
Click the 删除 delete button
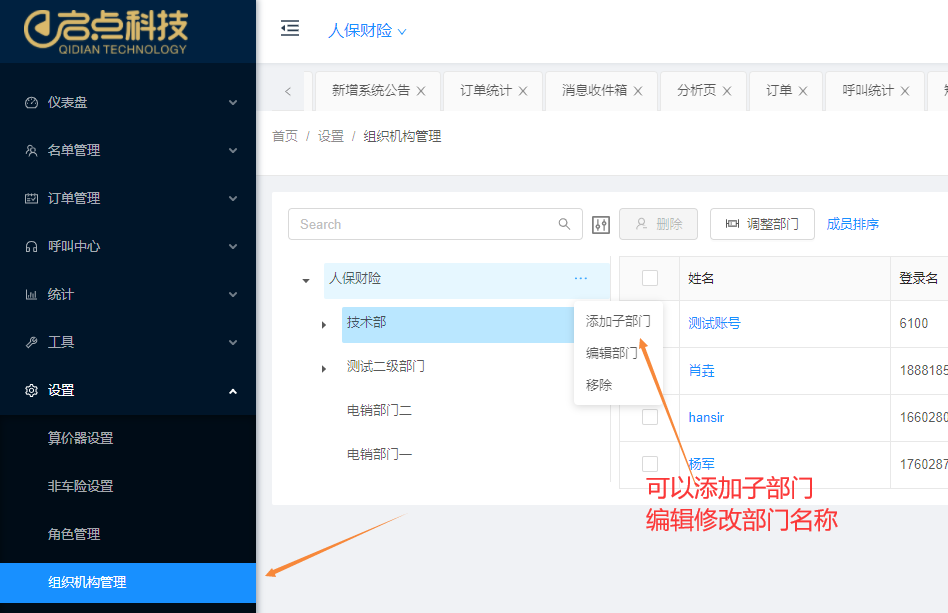pyautogui.click(x=658, y=224)
